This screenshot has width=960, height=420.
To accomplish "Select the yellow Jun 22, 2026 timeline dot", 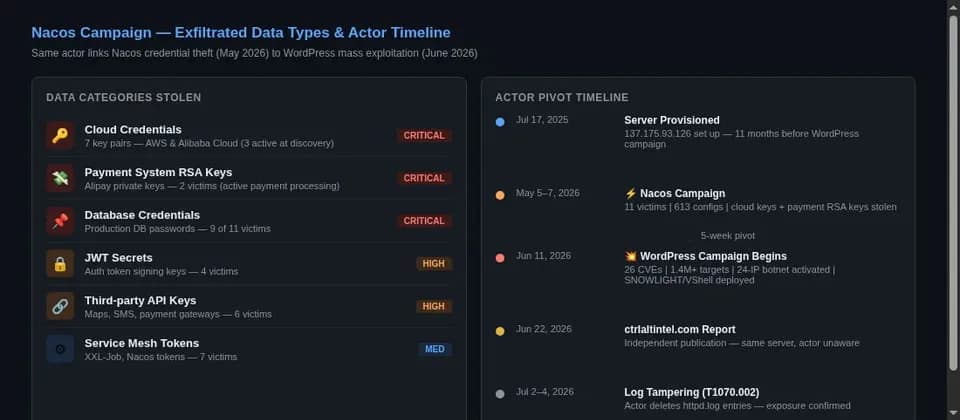I will [500, 331].
